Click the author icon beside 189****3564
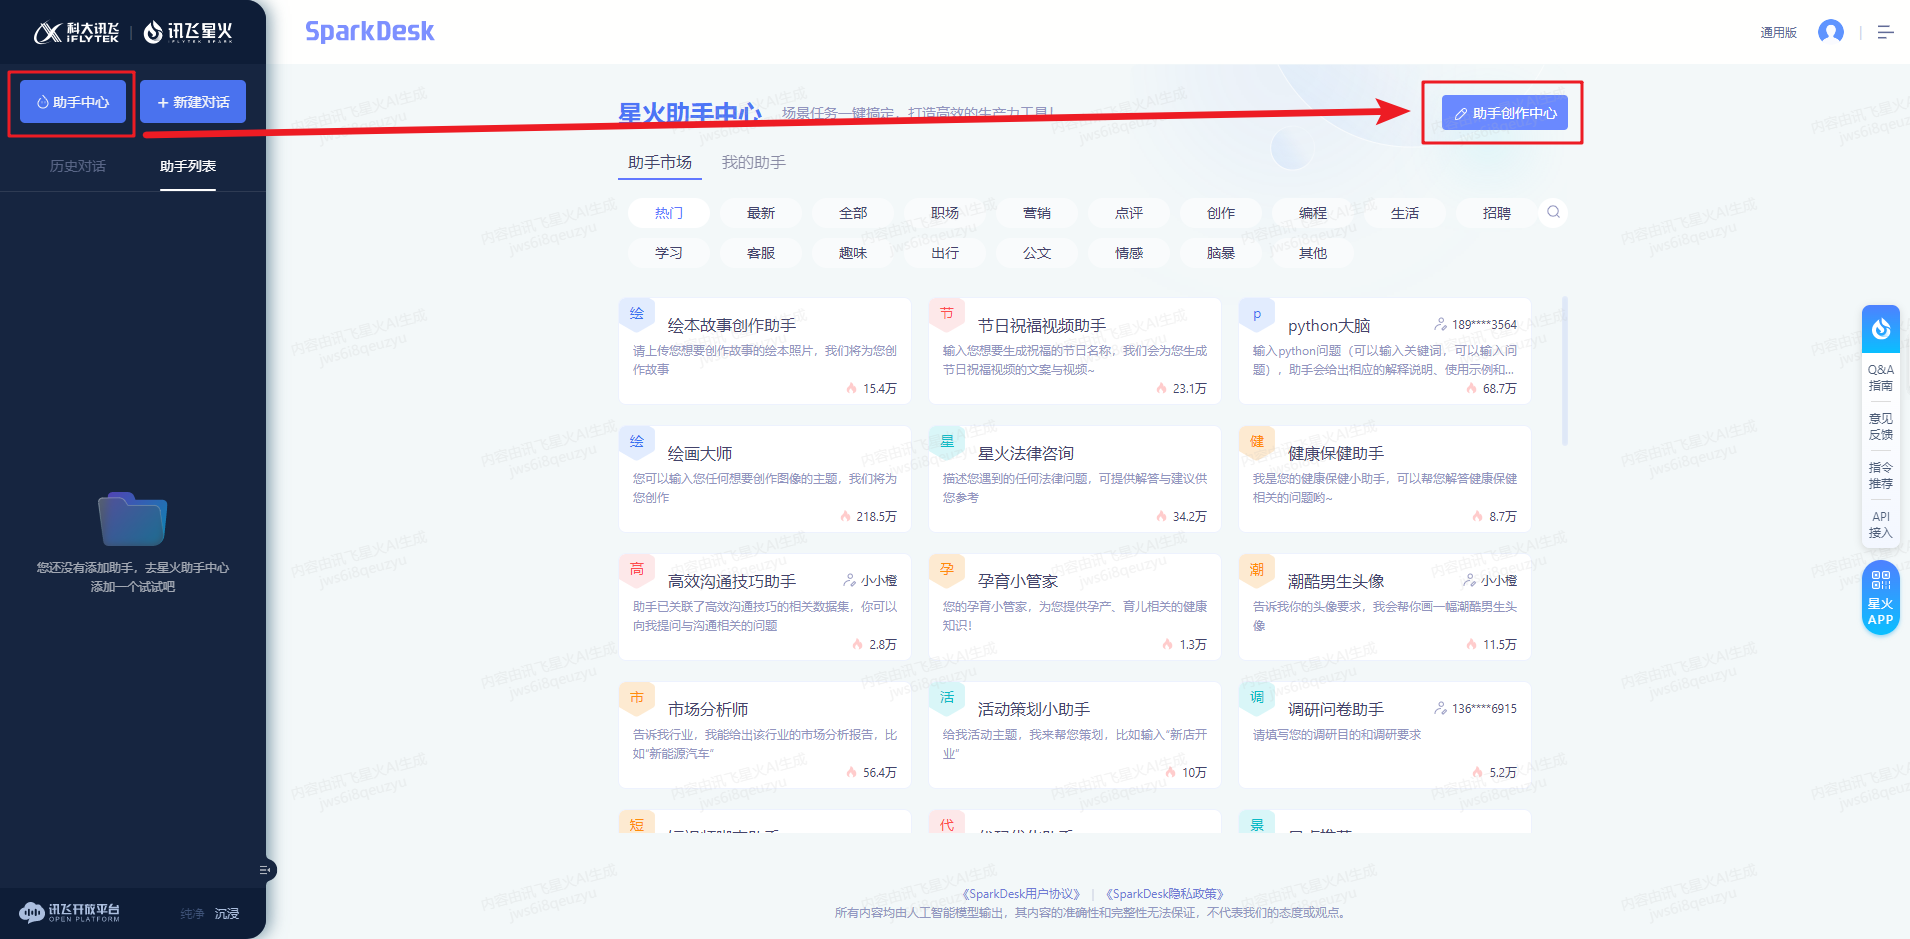 click(1440, 324)
